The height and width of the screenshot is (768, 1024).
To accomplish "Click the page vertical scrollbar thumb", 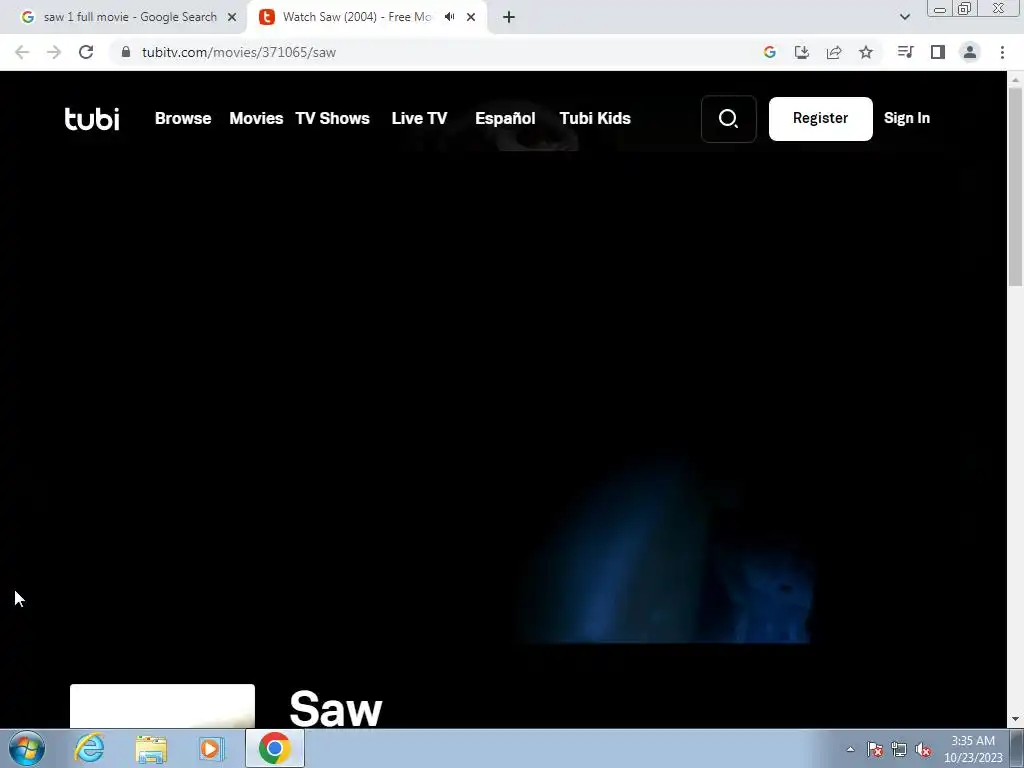I will (x=1016, y=186).
